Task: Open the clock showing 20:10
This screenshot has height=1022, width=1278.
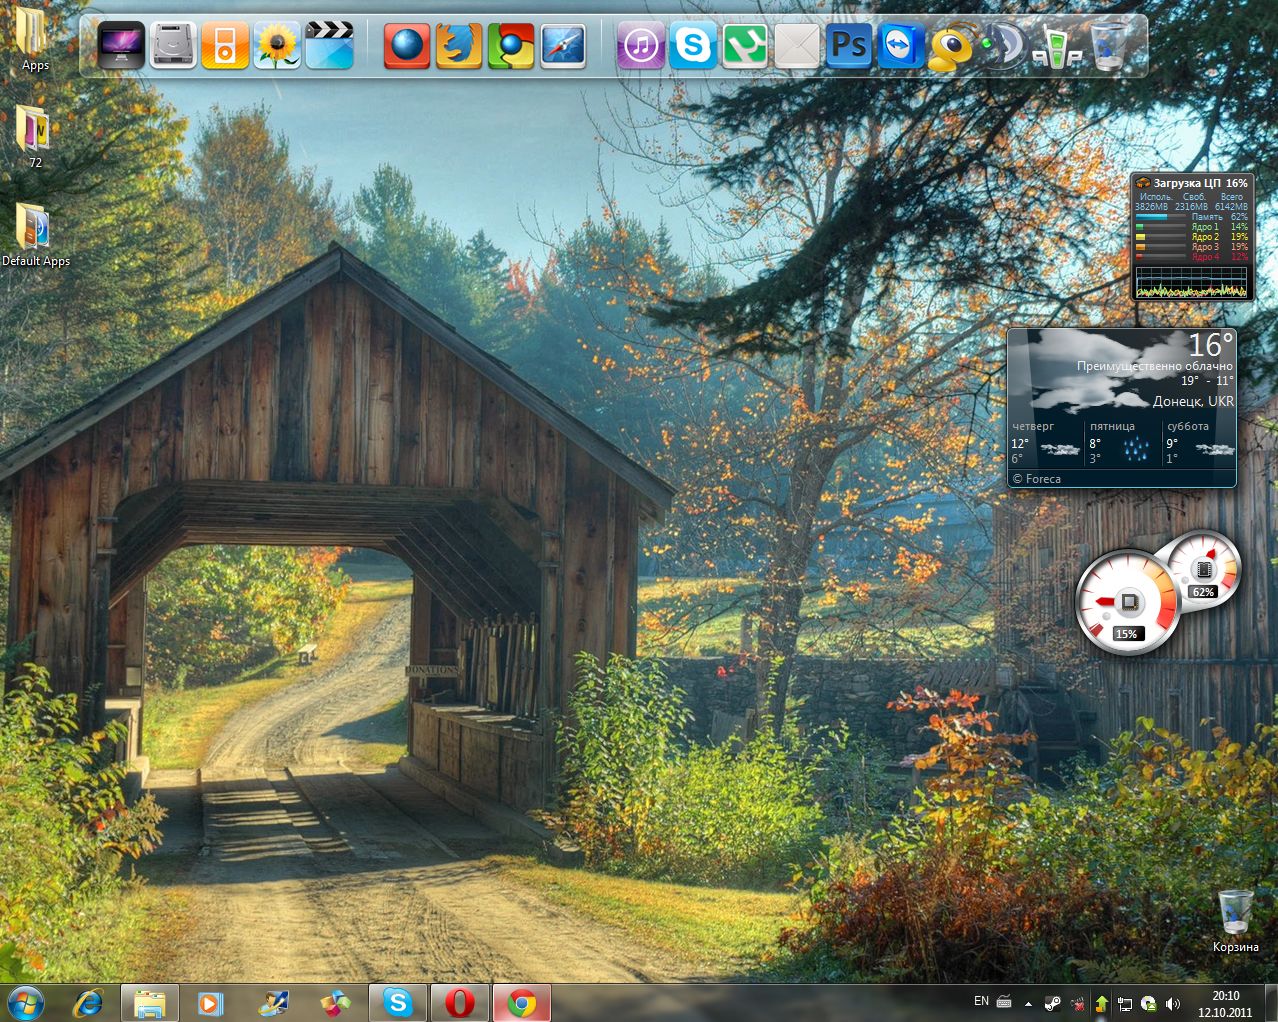Action: 1226,1003
